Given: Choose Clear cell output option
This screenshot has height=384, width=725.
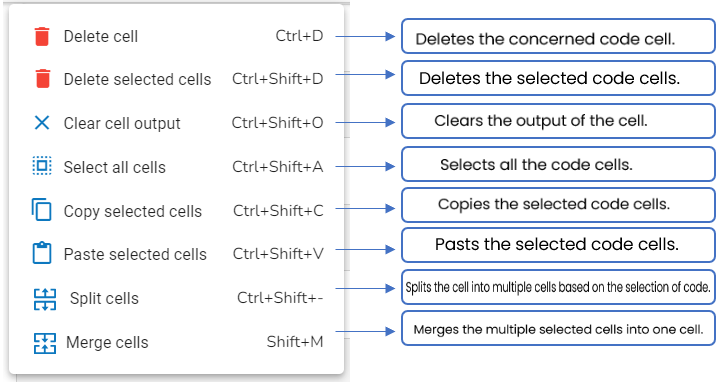Looking at the screenshot, I should click(x=178, y=123).
